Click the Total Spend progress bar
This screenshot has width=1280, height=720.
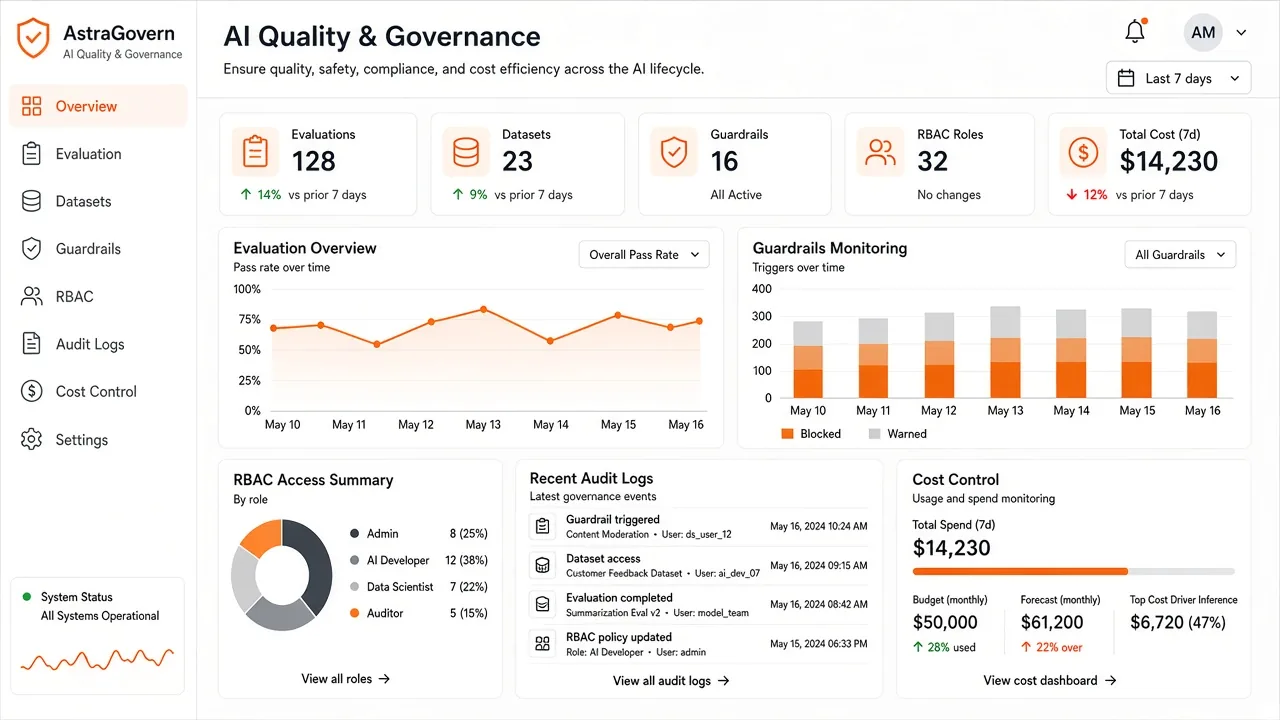[1073, 572]
